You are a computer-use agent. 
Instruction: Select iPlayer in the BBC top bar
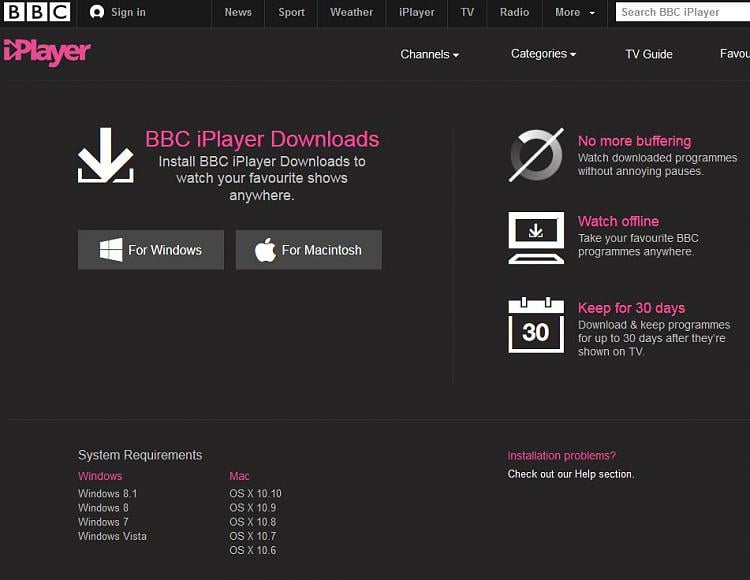coord(417,12)
